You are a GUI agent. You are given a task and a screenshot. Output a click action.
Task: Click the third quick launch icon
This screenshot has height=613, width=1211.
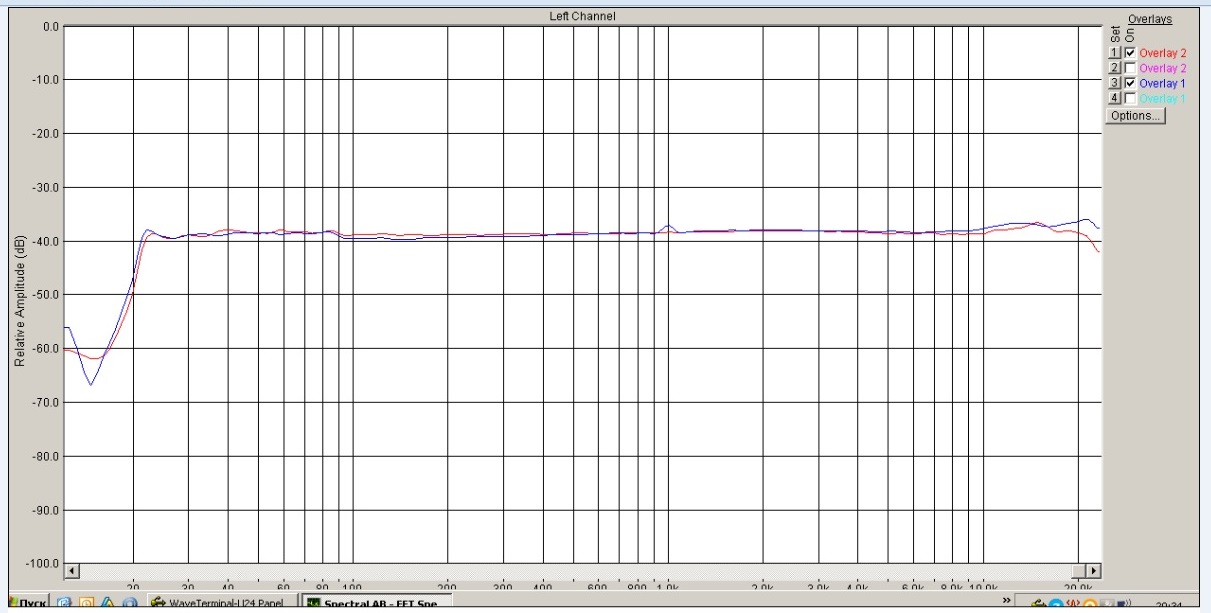[x=107, y=604]
